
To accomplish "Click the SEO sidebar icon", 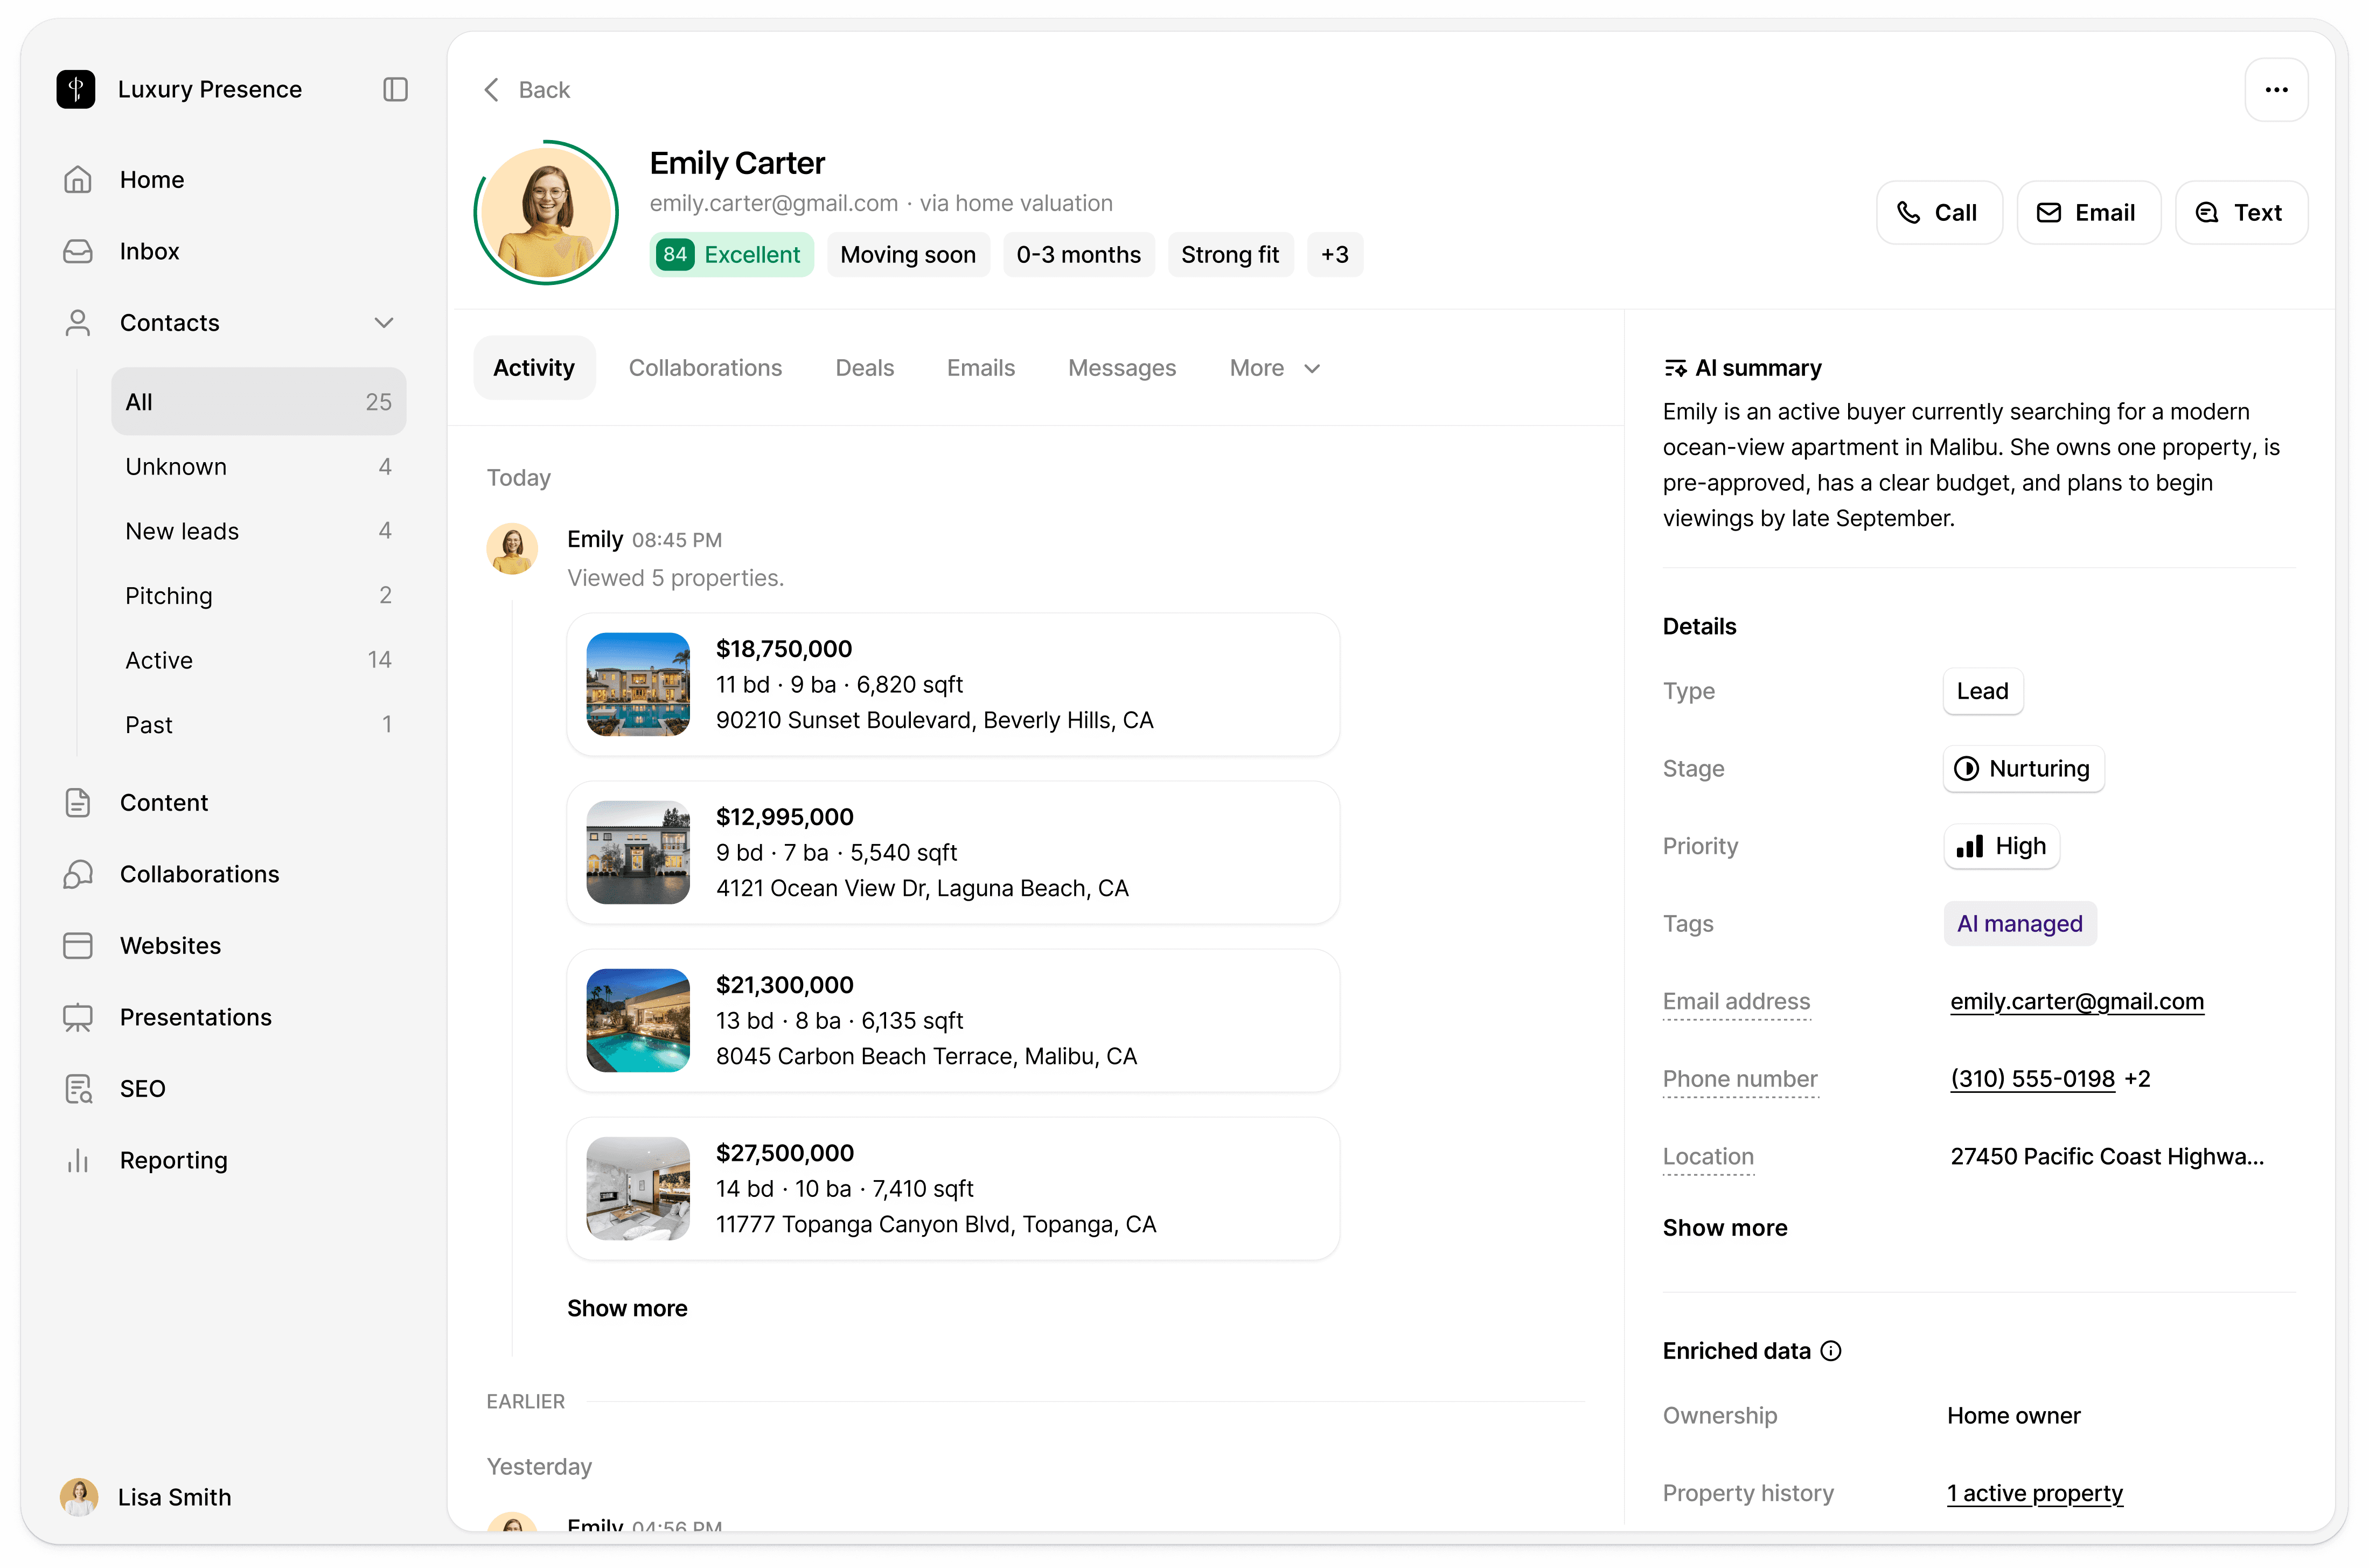I will 78,1088.
